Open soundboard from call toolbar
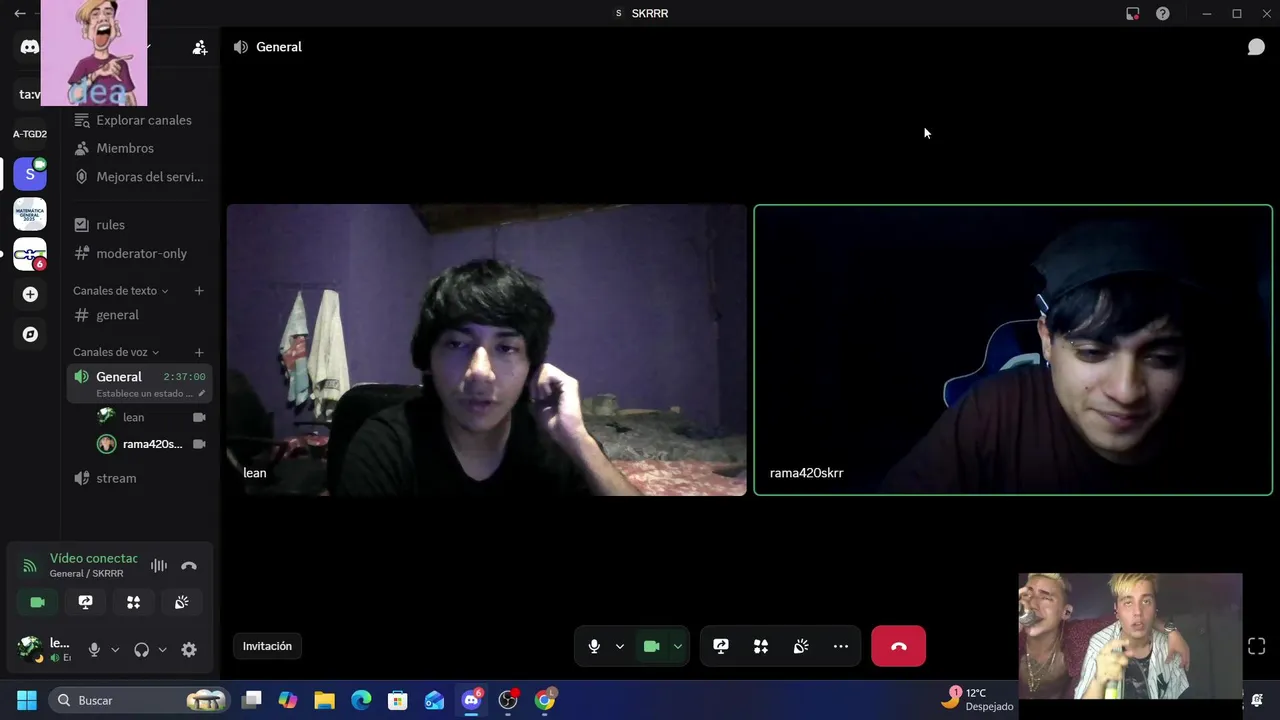 pyautogui.click(x=801, y=646)
